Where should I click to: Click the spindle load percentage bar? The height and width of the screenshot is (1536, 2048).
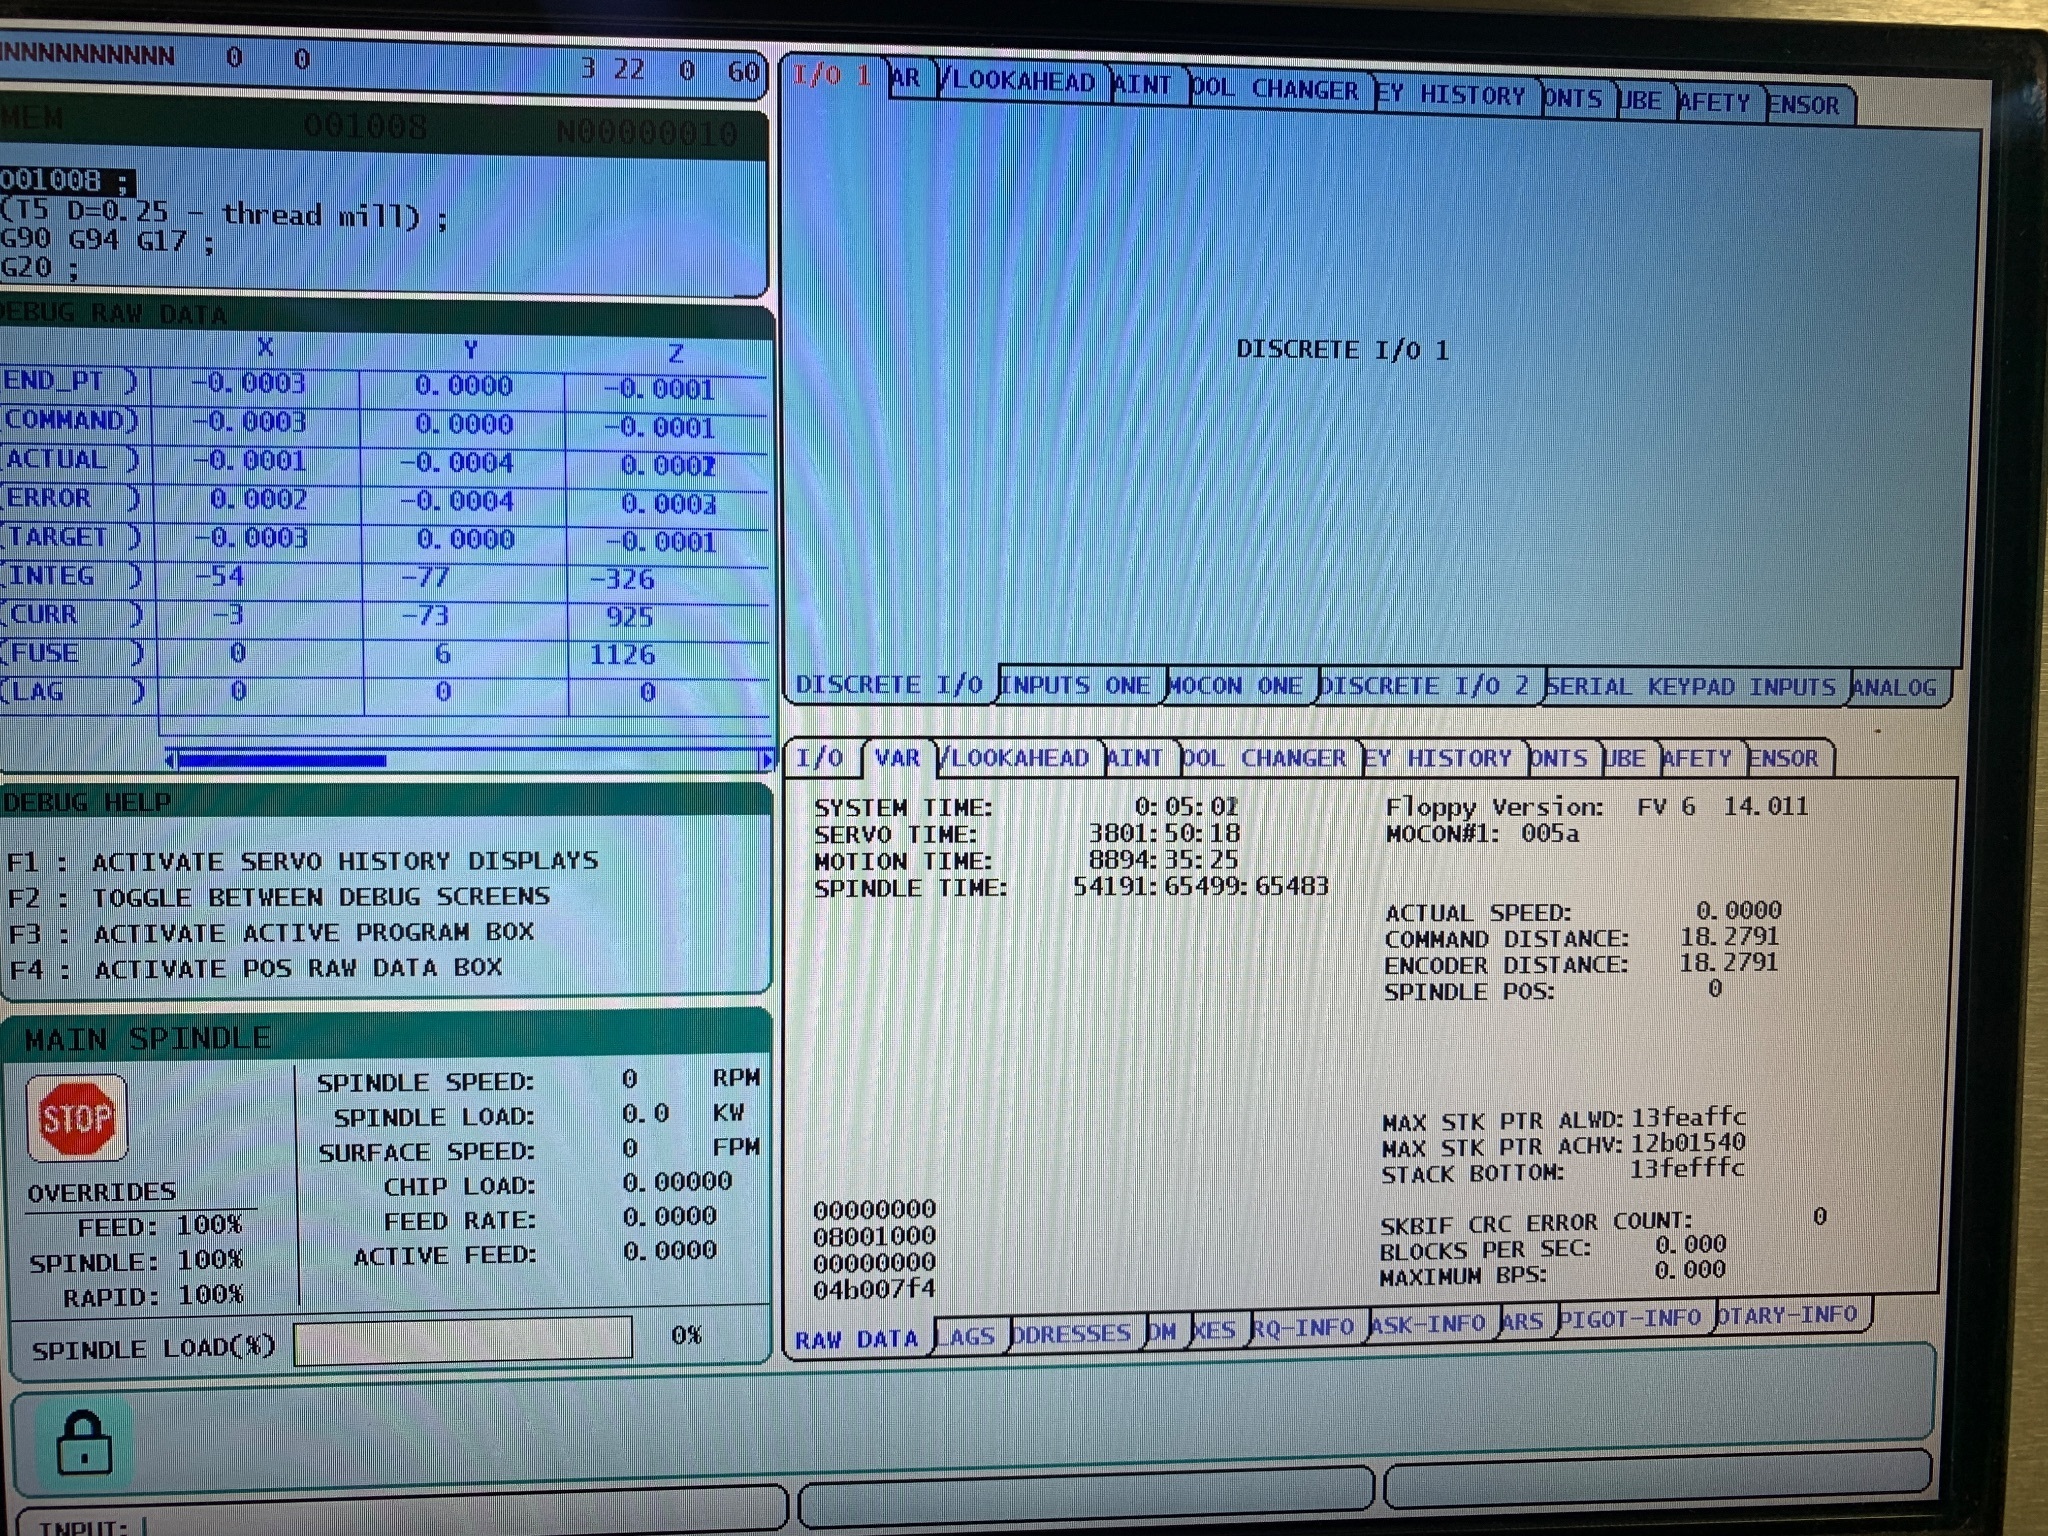click(x=463, y=1340)
